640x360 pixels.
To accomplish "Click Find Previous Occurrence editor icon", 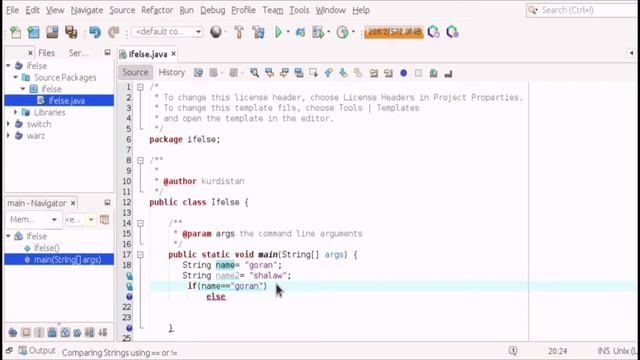I will pyautogui.click(x=269, y=73).
